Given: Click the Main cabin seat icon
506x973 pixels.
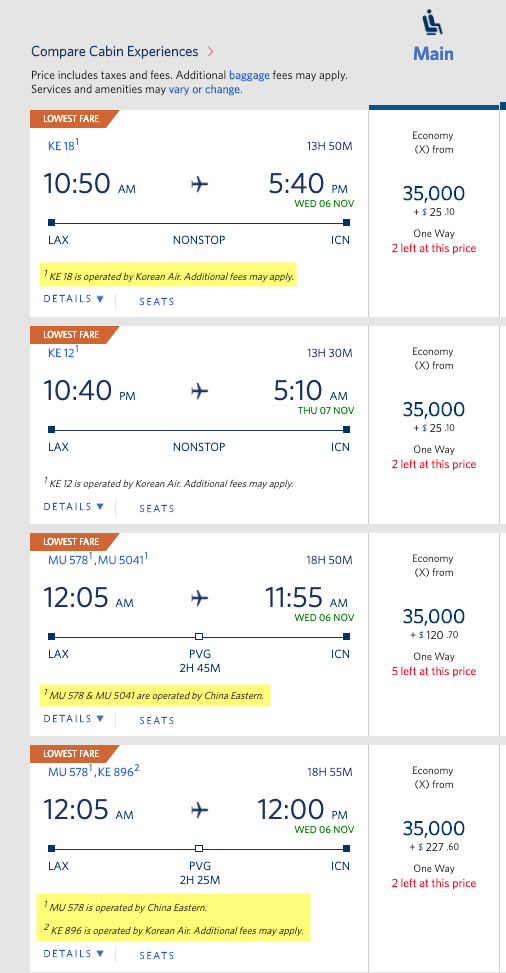Looking at the screenshot, I should 434,24.
